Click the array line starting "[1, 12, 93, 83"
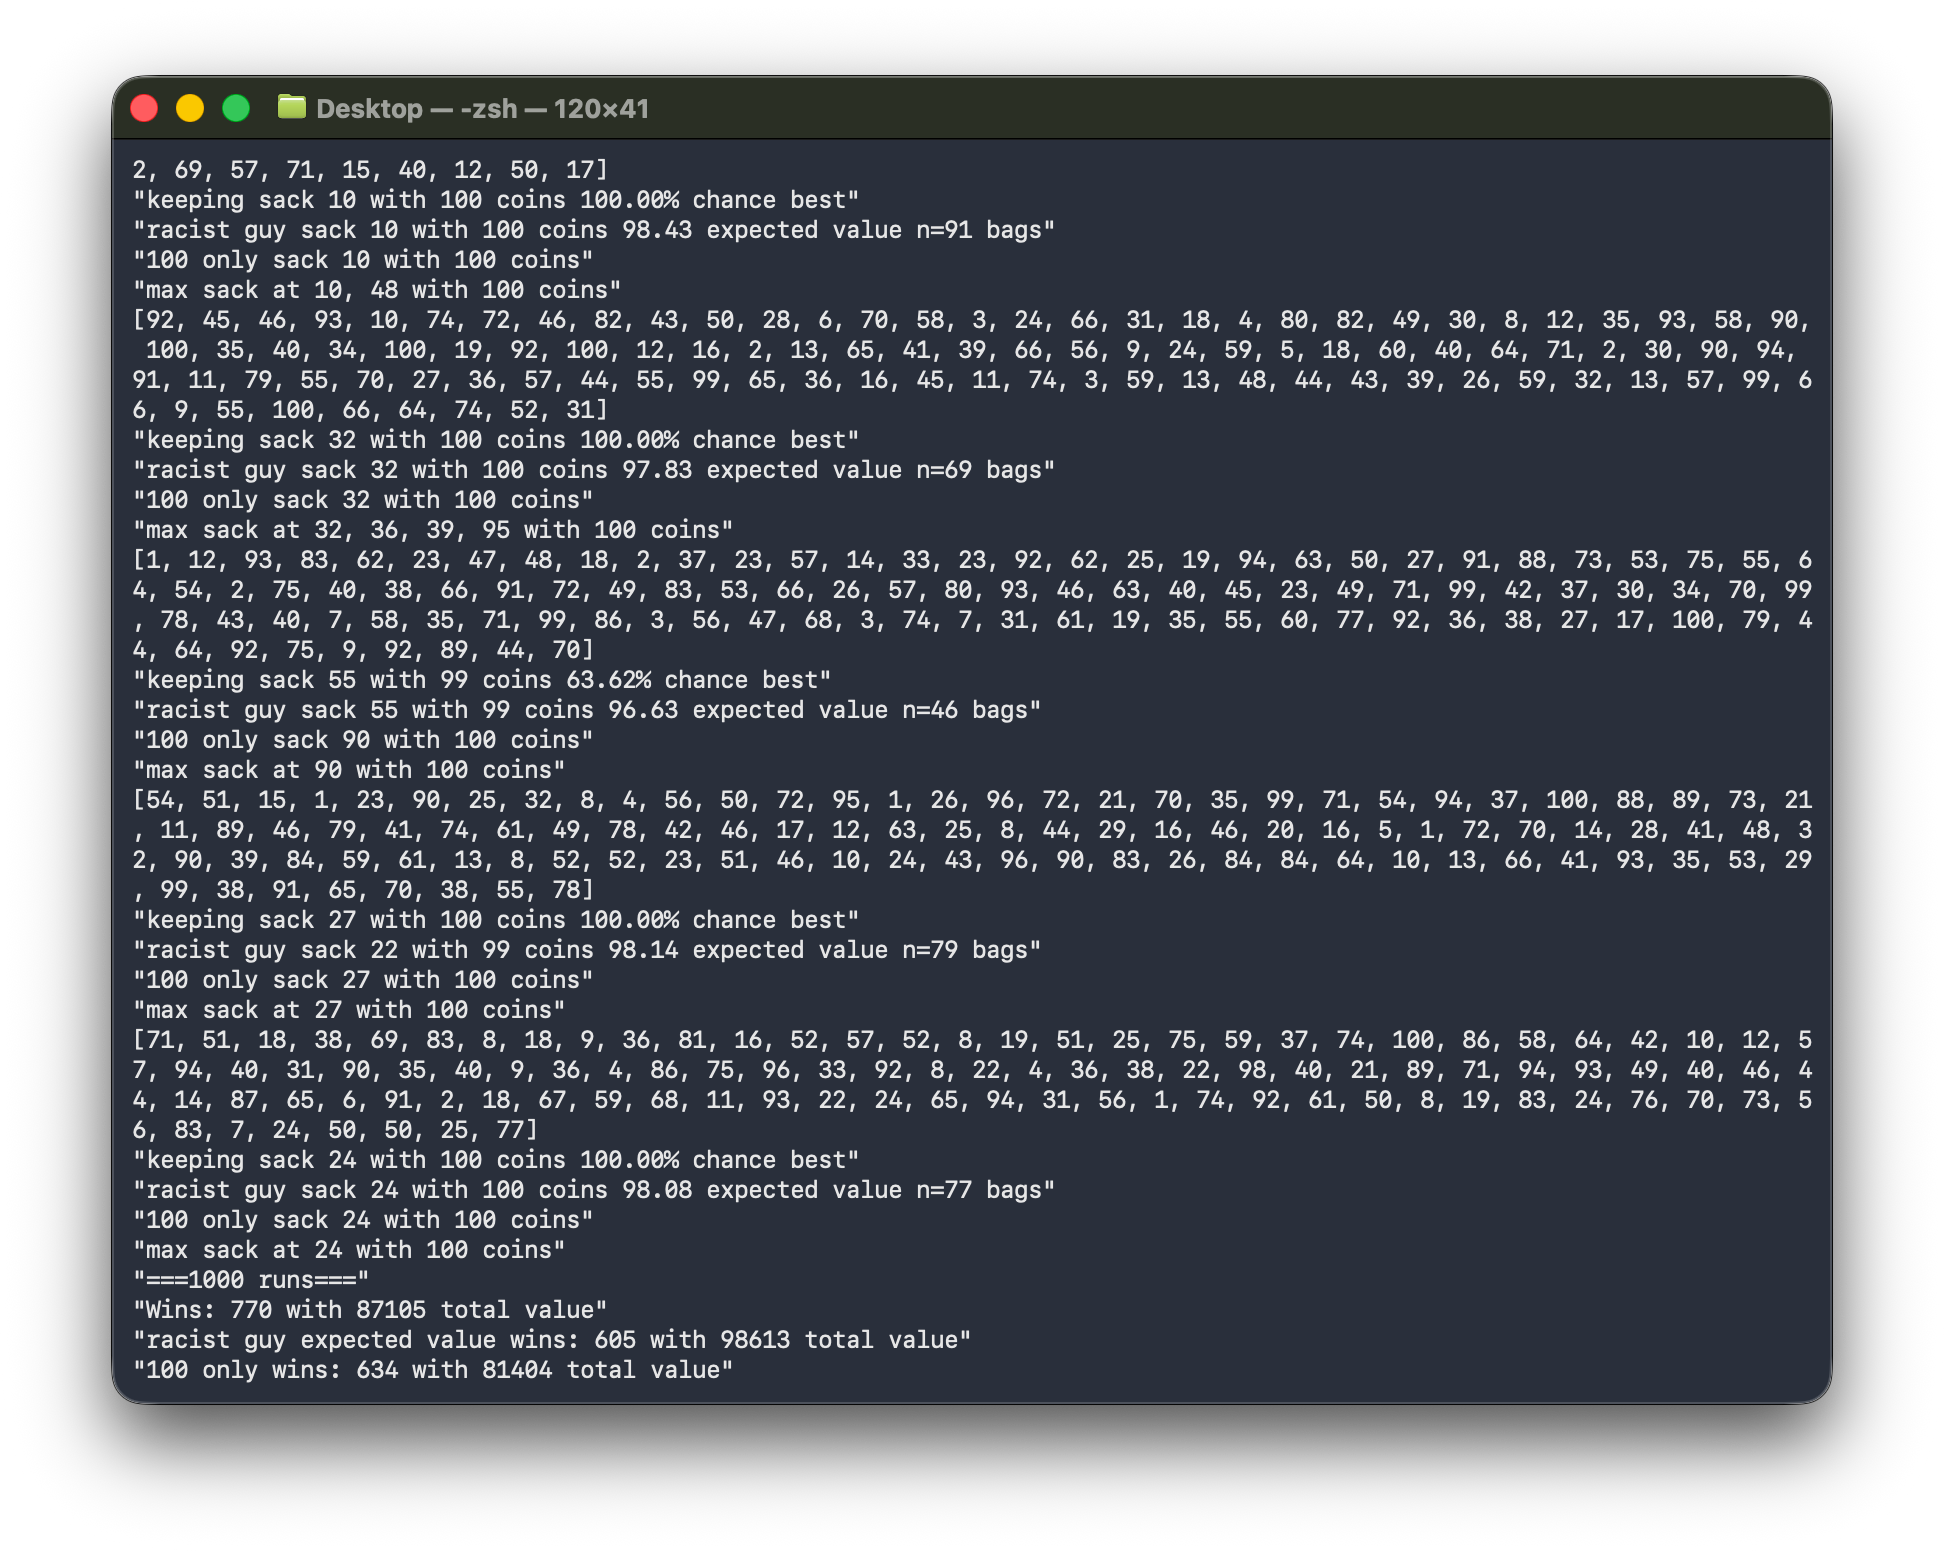Screen dimensions: 1944x1552 [x=972, y=560]
